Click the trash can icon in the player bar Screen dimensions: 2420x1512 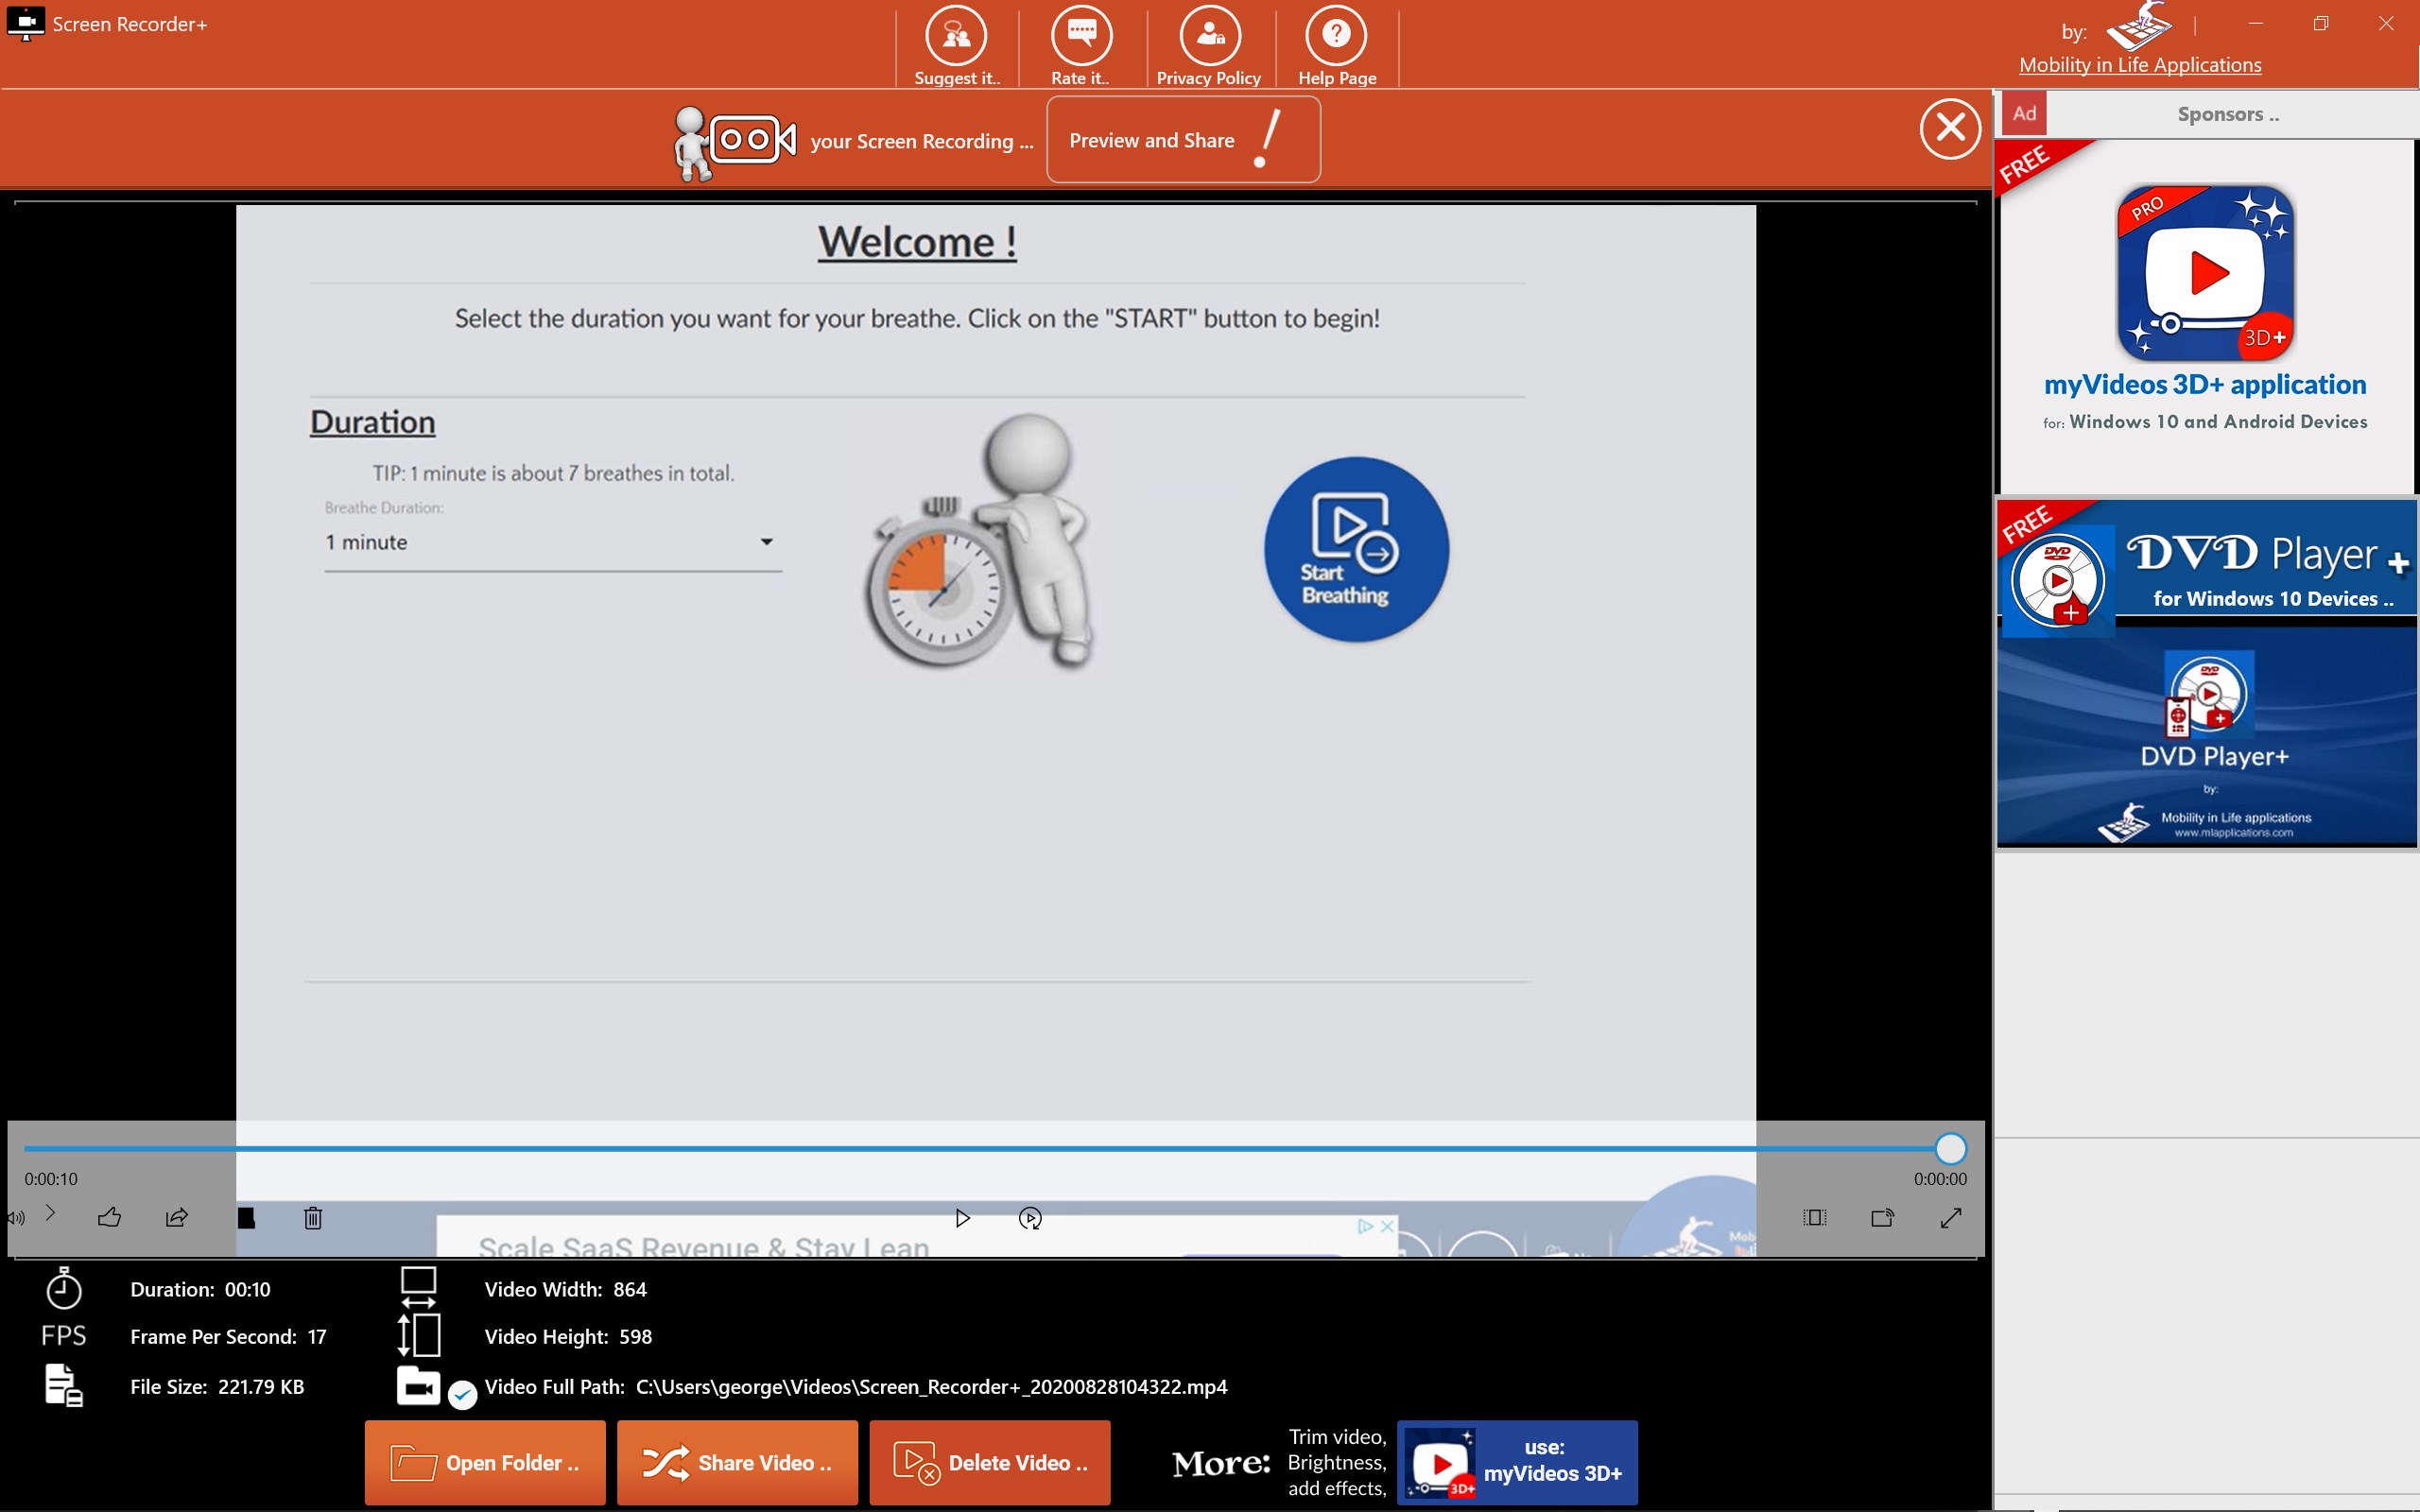tap(313, 1217)
